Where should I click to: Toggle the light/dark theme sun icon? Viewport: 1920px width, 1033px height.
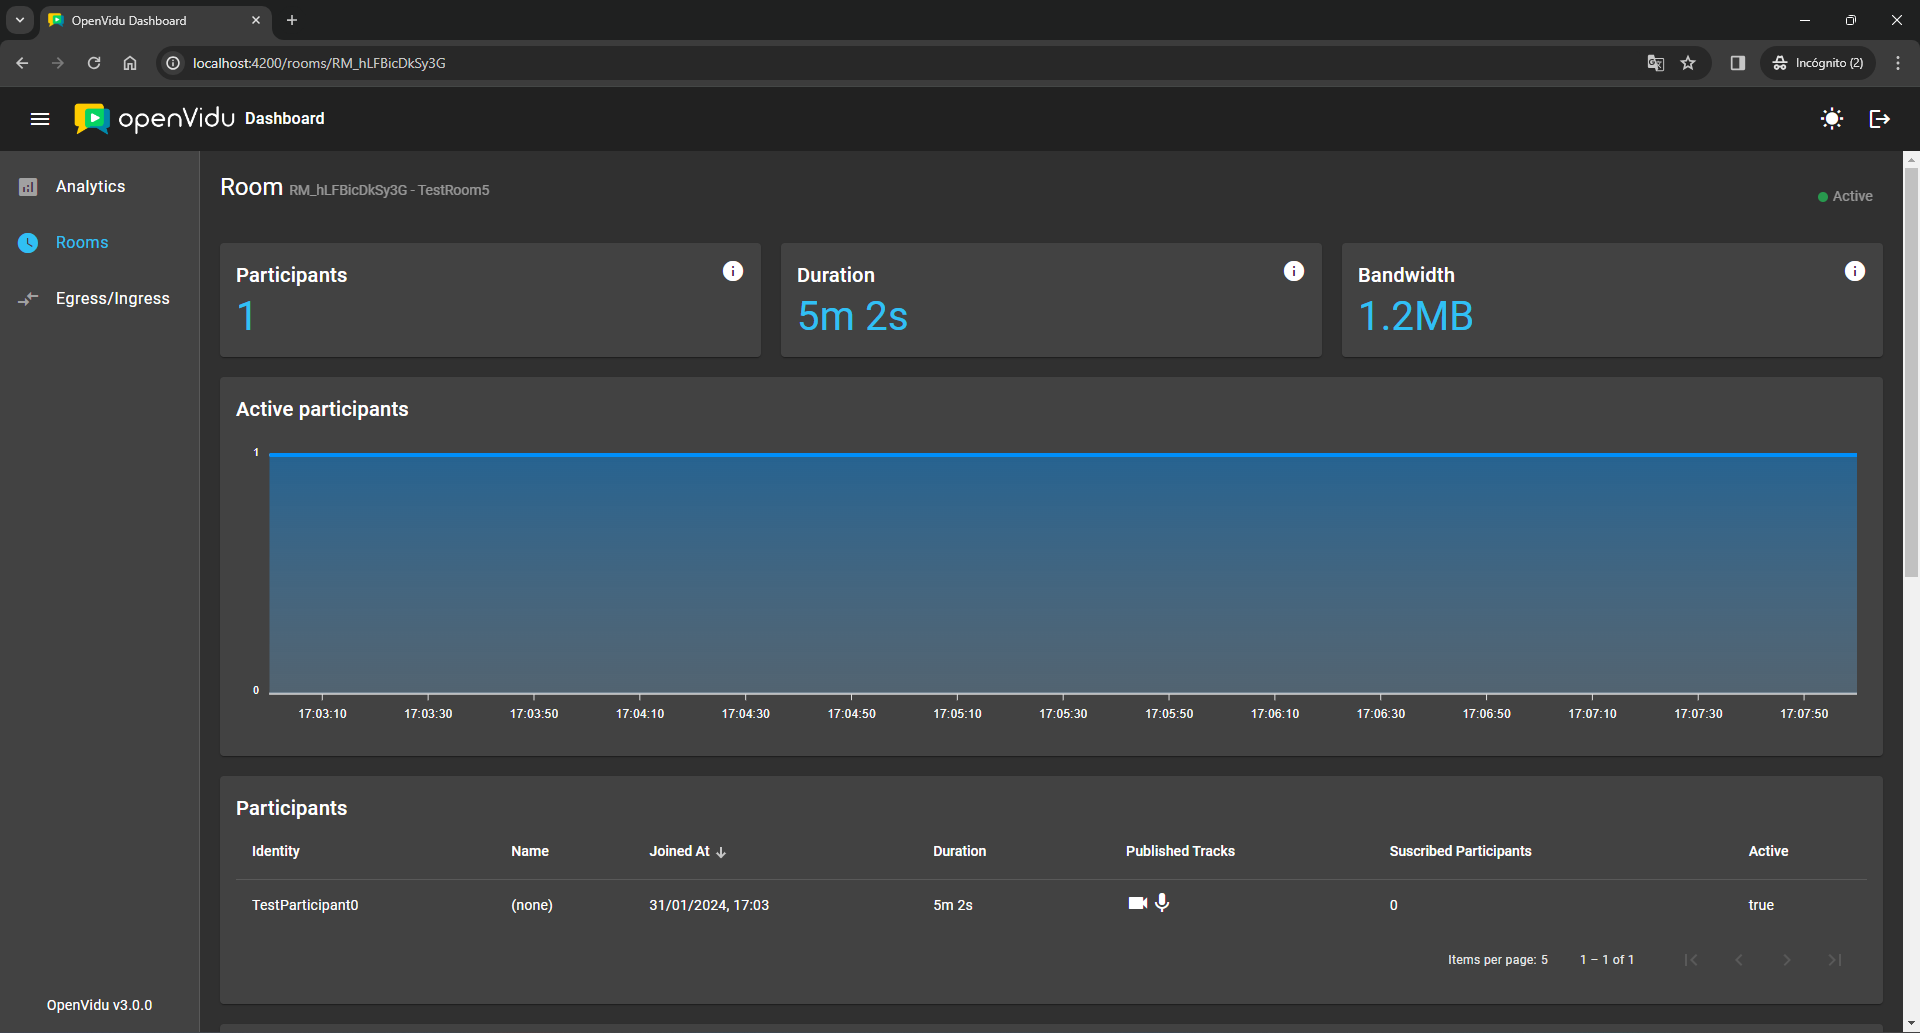pos(1831,119)
